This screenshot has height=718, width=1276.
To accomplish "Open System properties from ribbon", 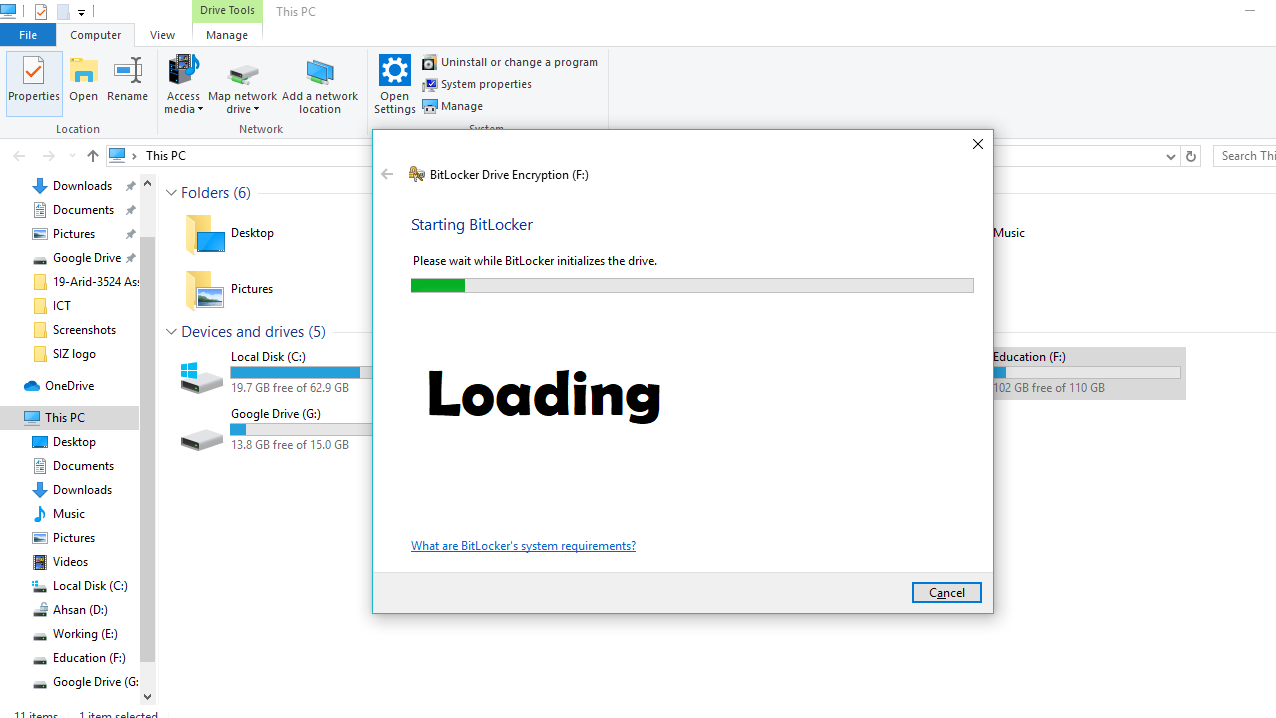I will [477, 84].
